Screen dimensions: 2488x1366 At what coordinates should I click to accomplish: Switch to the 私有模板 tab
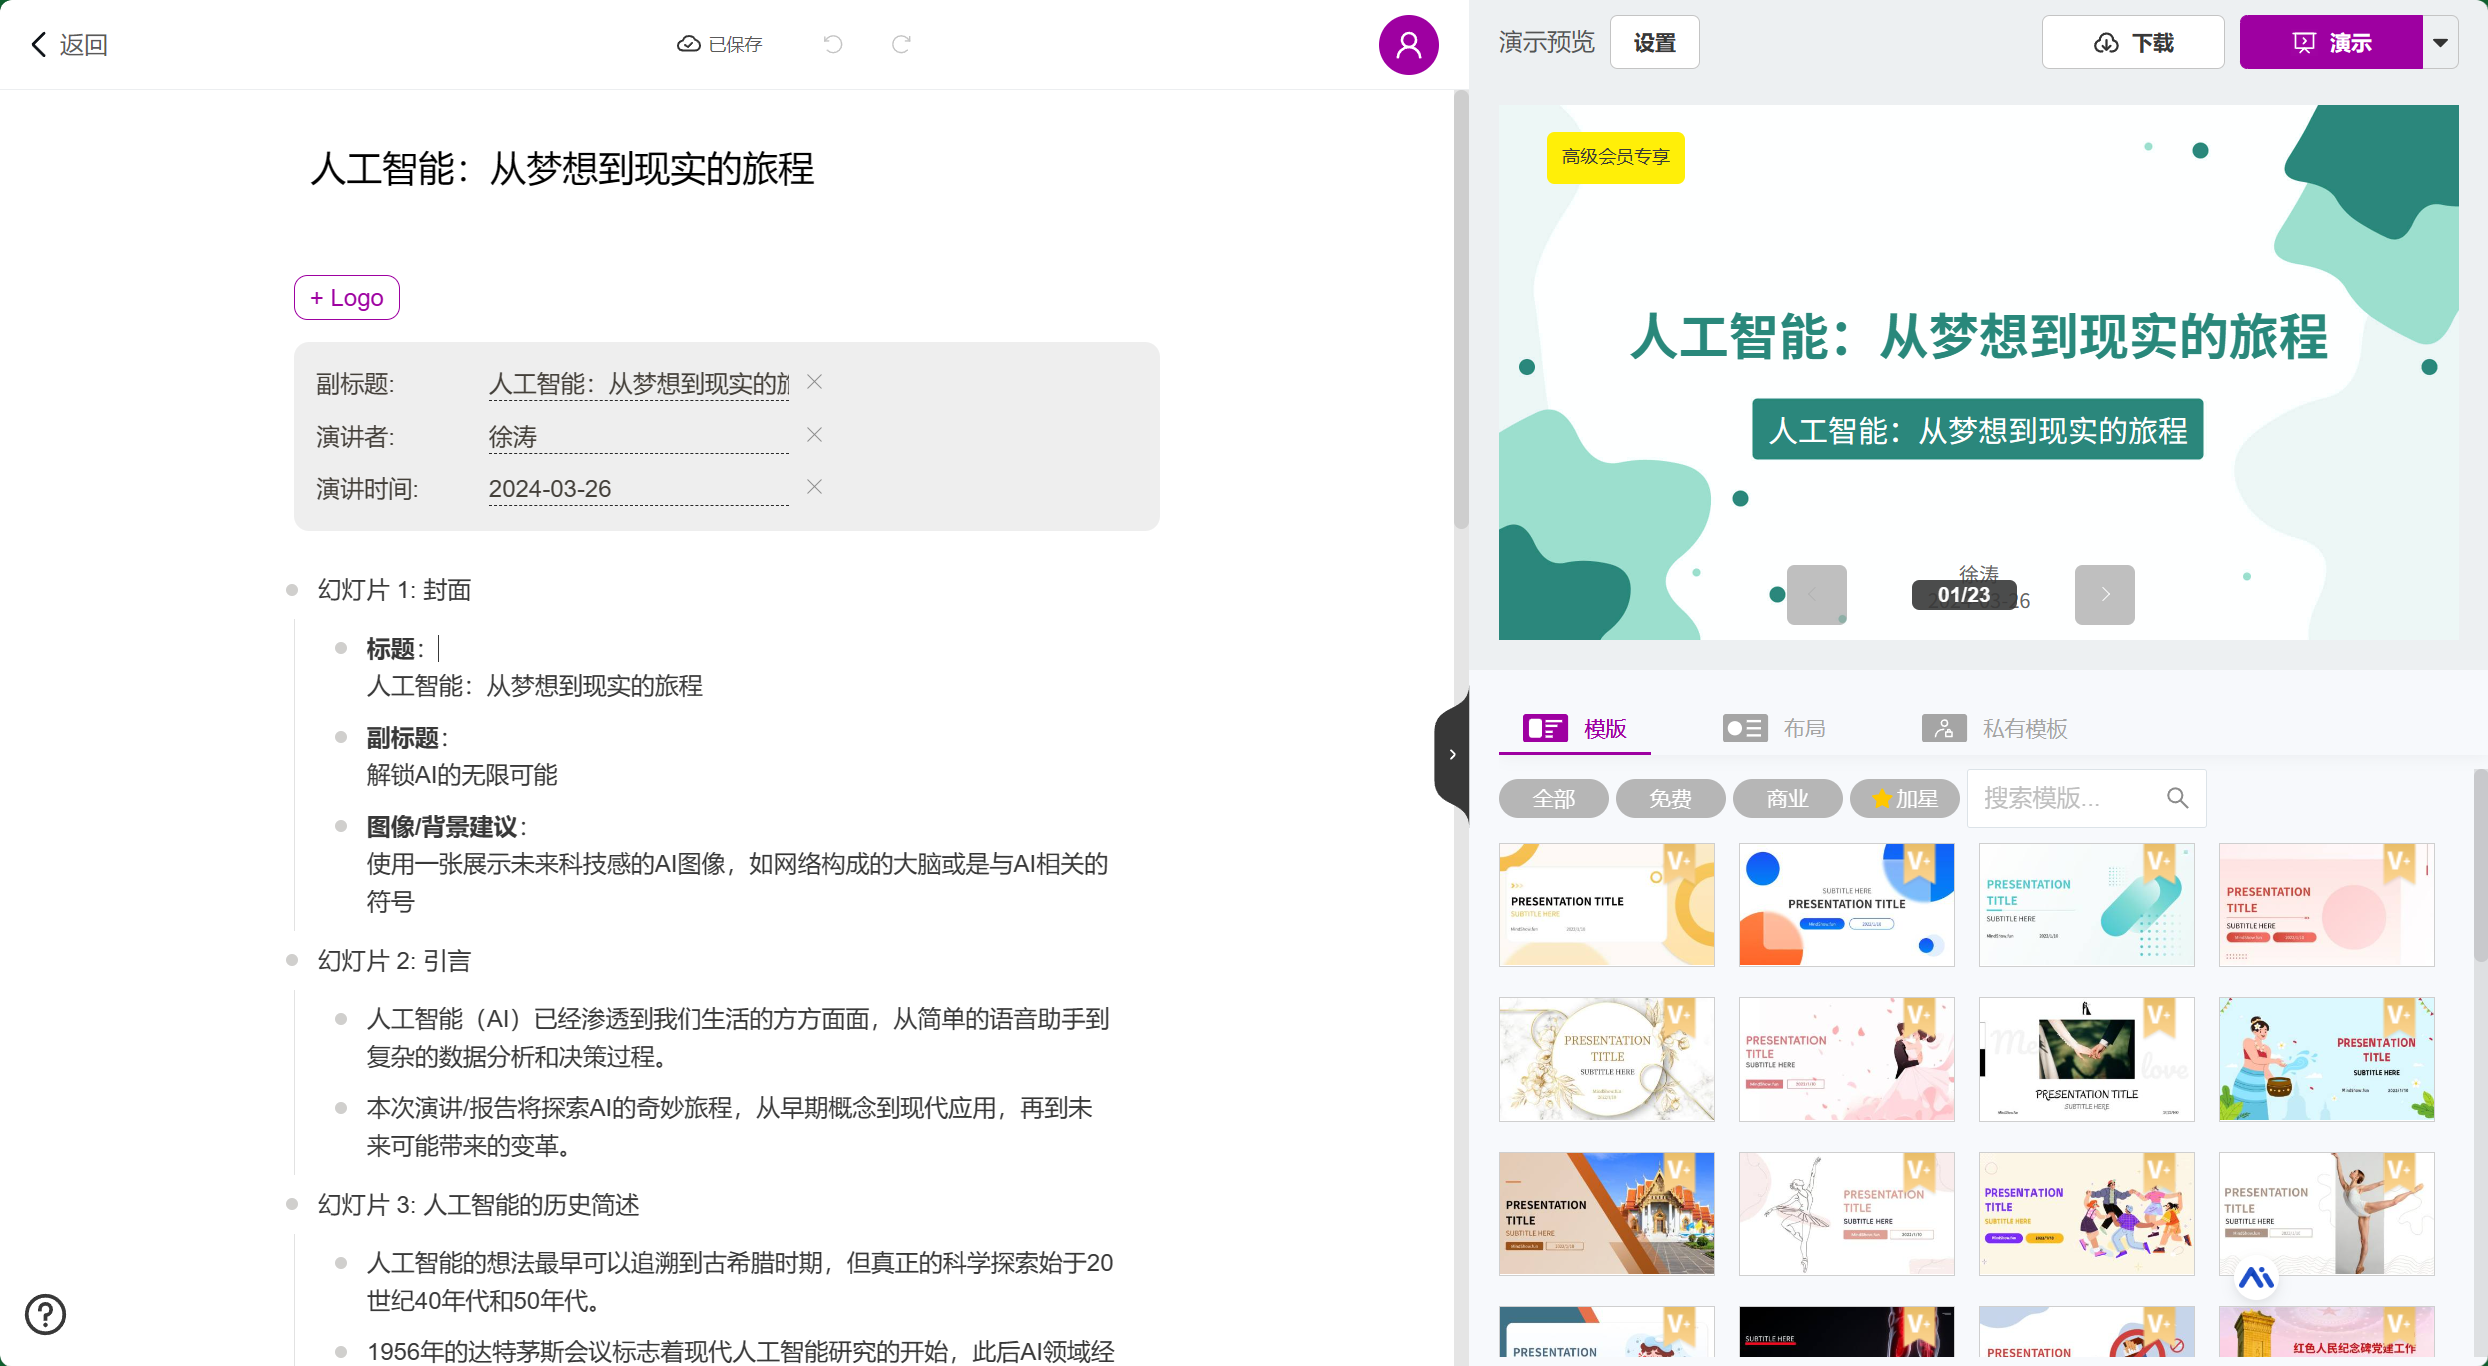2024,728
